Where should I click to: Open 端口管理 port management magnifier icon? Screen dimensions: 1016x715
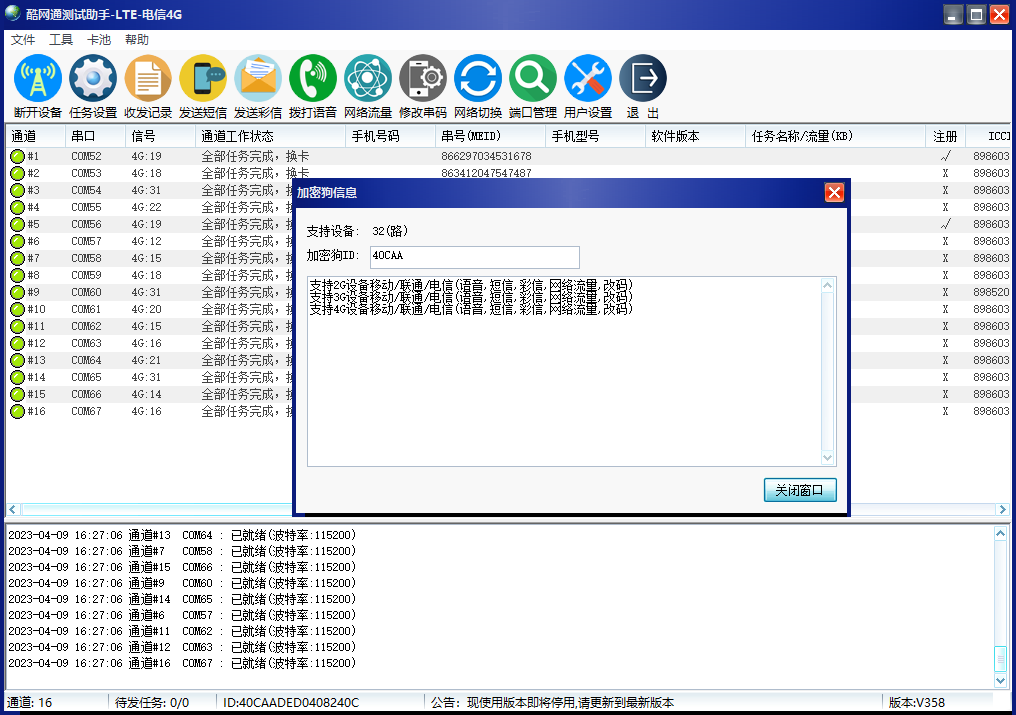tap(533, 78)
